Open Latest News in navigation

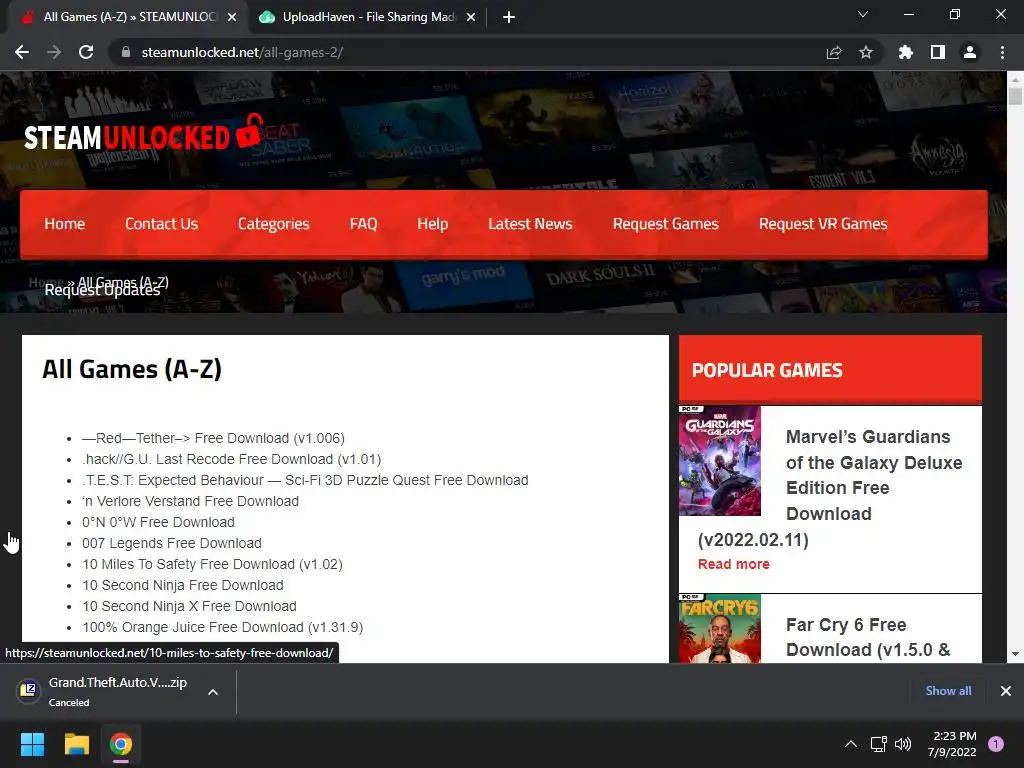tap(530, 224)
